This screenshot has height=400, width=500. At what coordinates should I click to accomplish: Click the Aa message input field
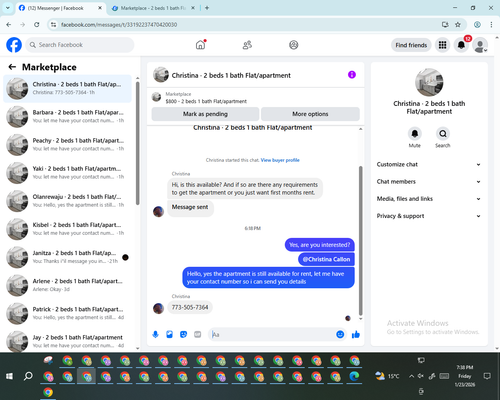(x=272, y=334)
